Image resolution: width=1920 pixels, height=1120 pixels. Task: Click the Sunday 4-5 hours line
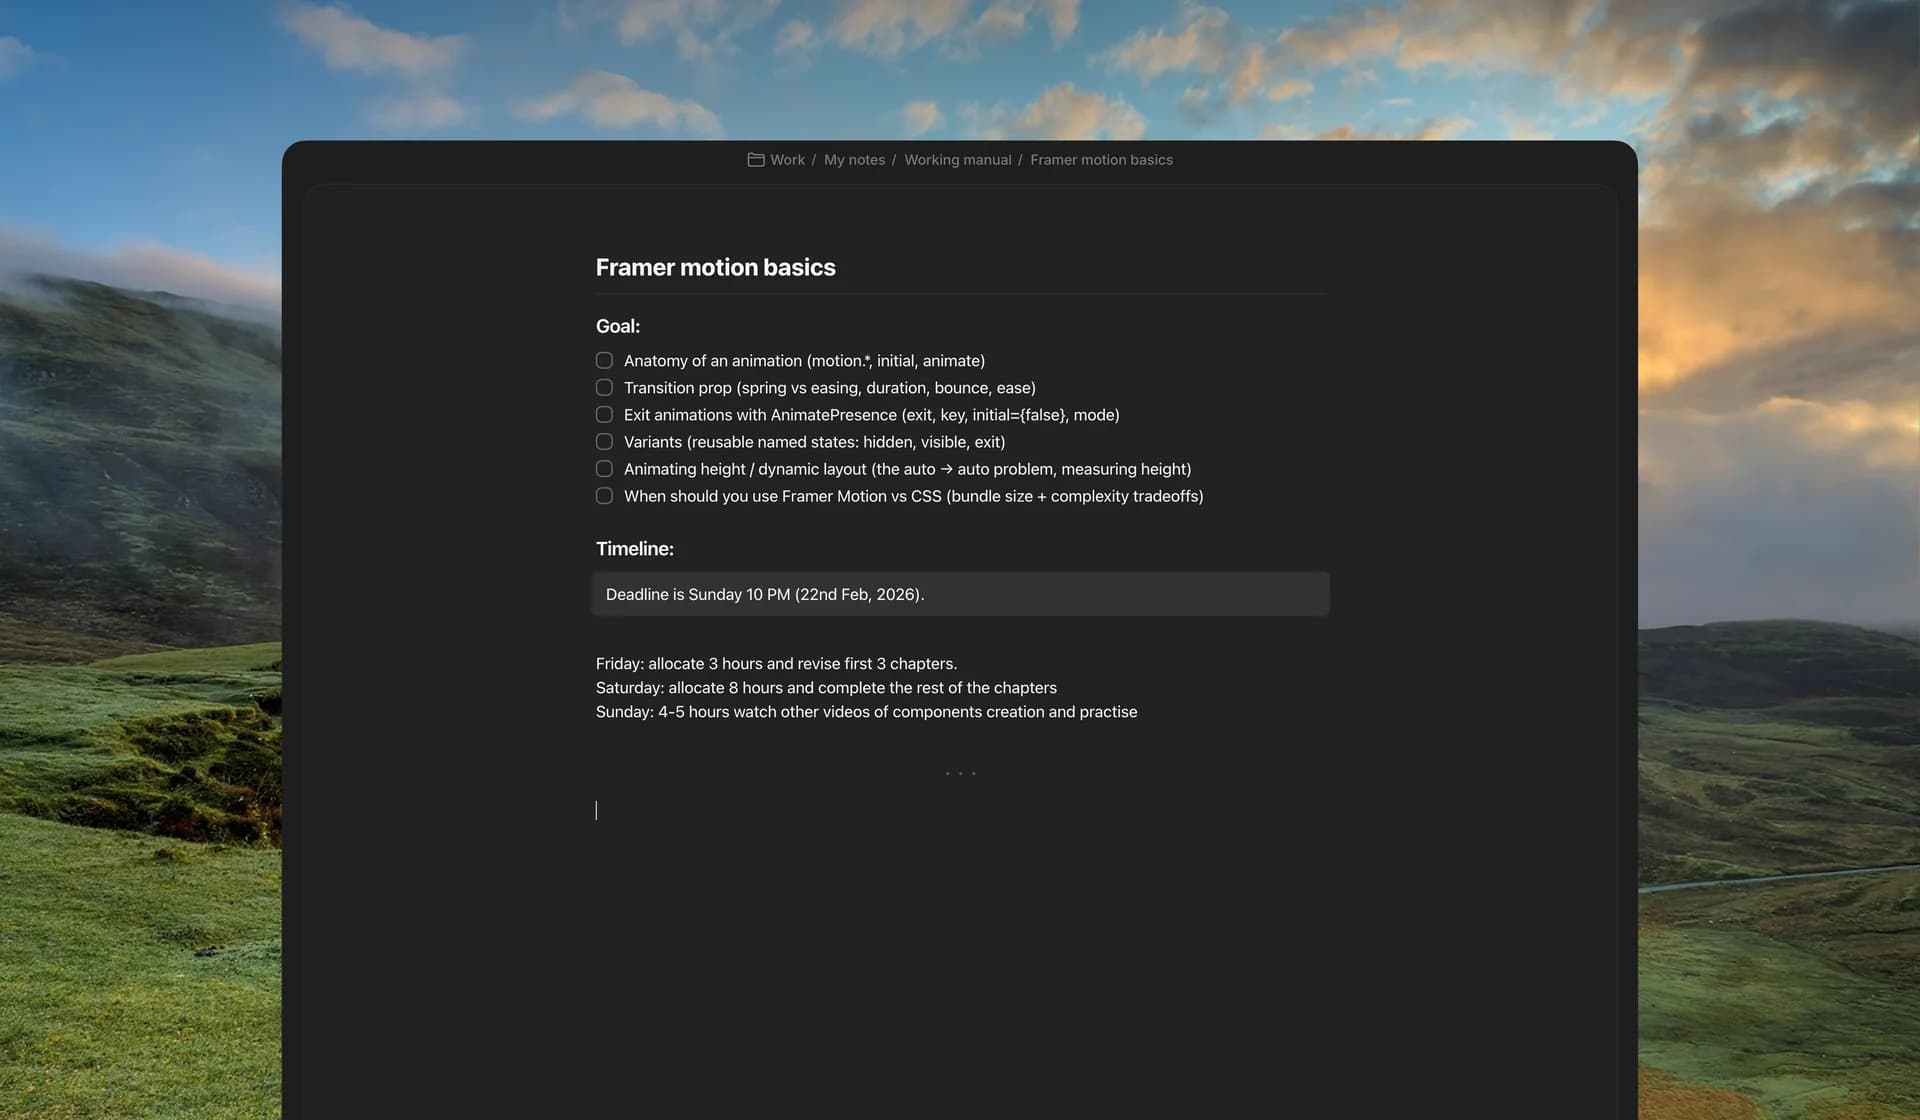click(866, 712)
